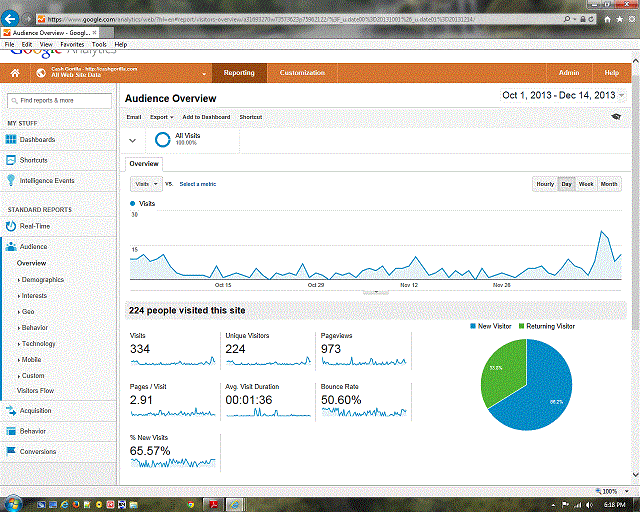640x512 pixels.
Task: Click Add to Dashboard
Action: (206, 117)
